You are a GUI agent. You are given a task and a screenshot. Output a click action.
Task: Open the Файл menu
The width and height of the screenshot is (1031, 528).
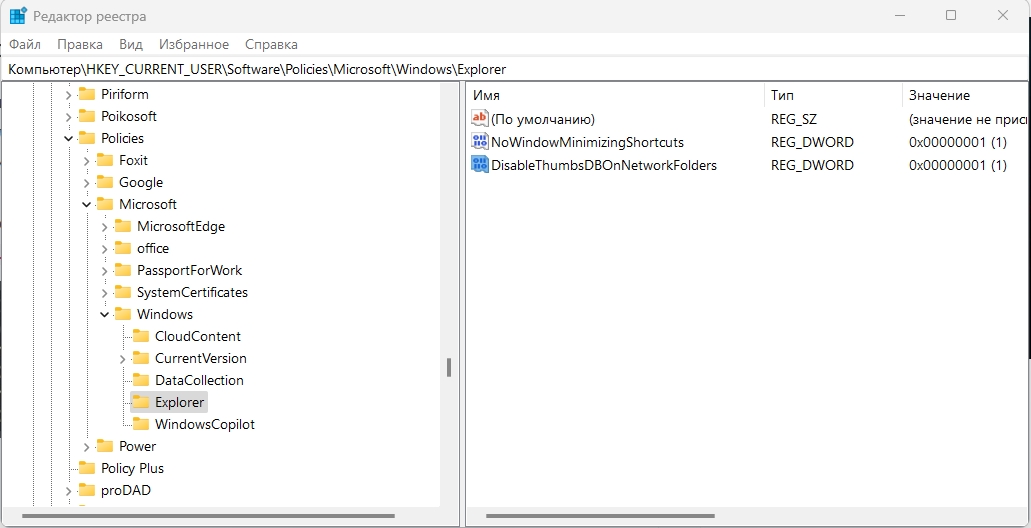click(25, 44)
